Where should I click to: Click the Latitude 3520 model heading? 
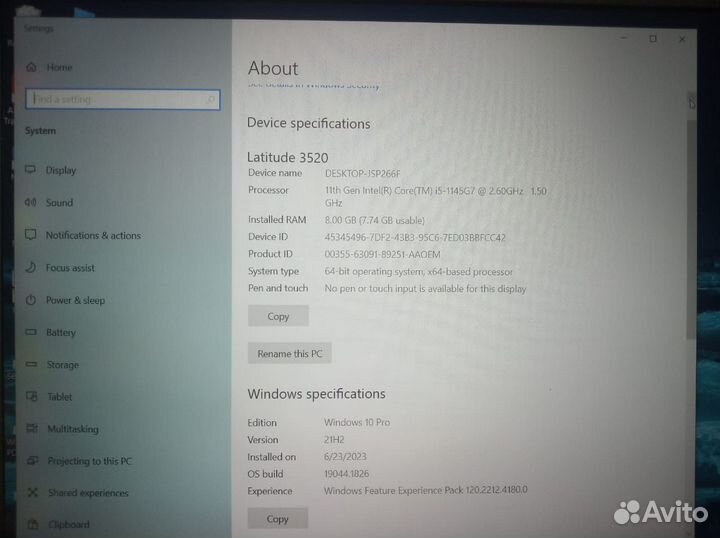click(x=287, y=157)
